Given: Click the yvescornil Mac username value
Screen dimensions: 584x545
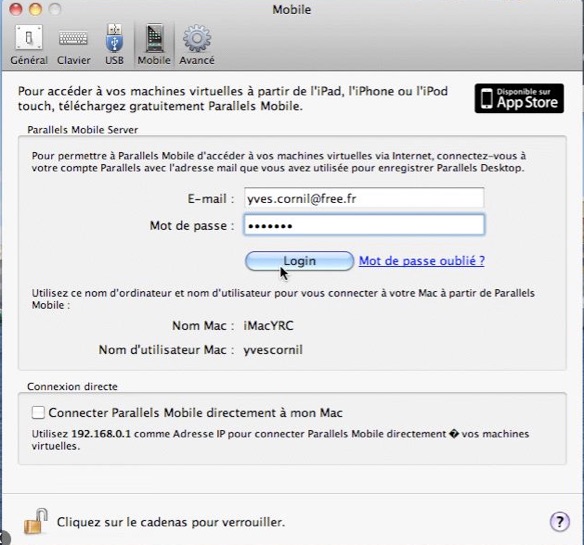Looking at the screenshot, I should pos(273,350).
